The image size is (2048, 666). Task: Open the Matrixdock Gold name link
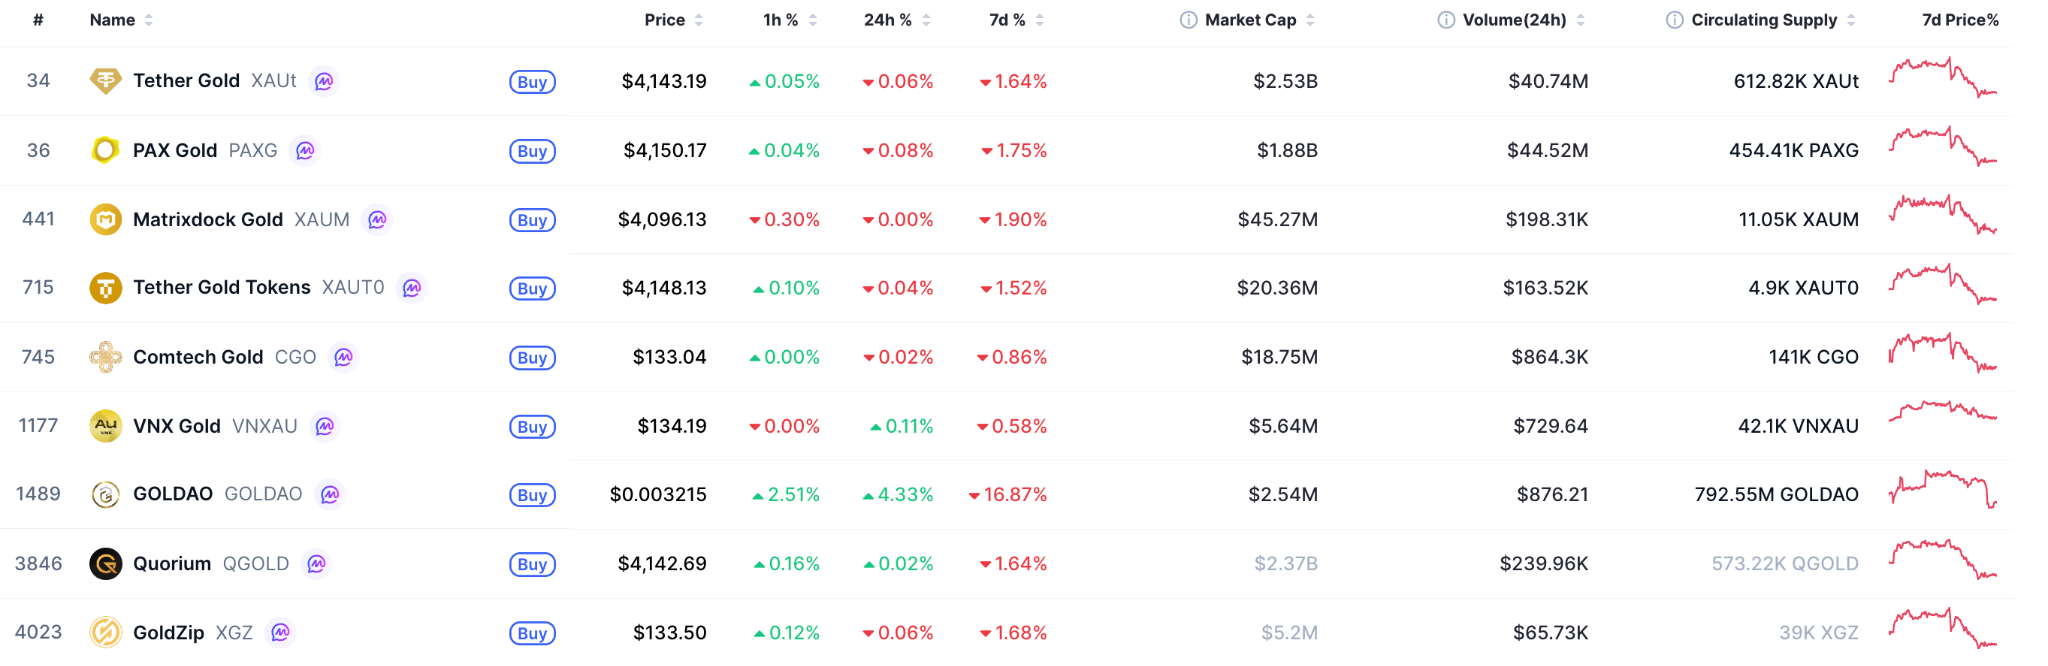[208, 219]
